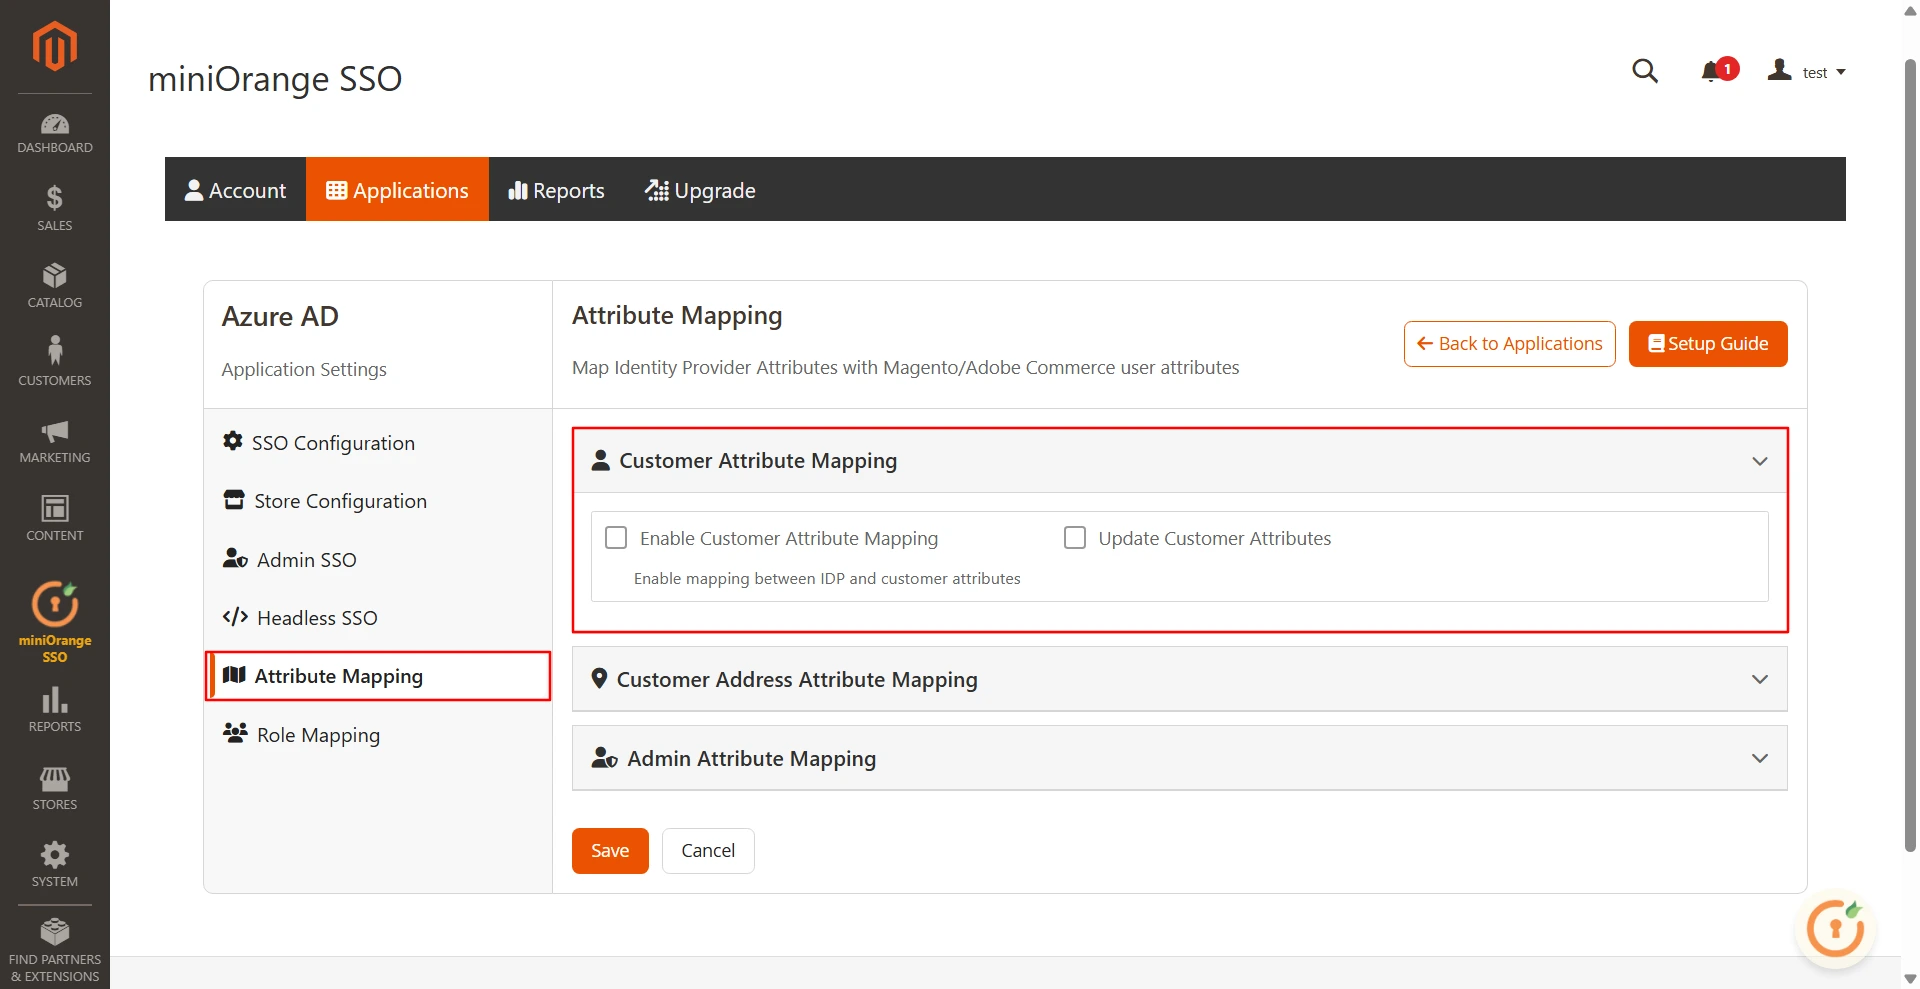The image size is (1920, 989).
Task: Expand Customer Address Attribute Mapping
Action: 1759,679
